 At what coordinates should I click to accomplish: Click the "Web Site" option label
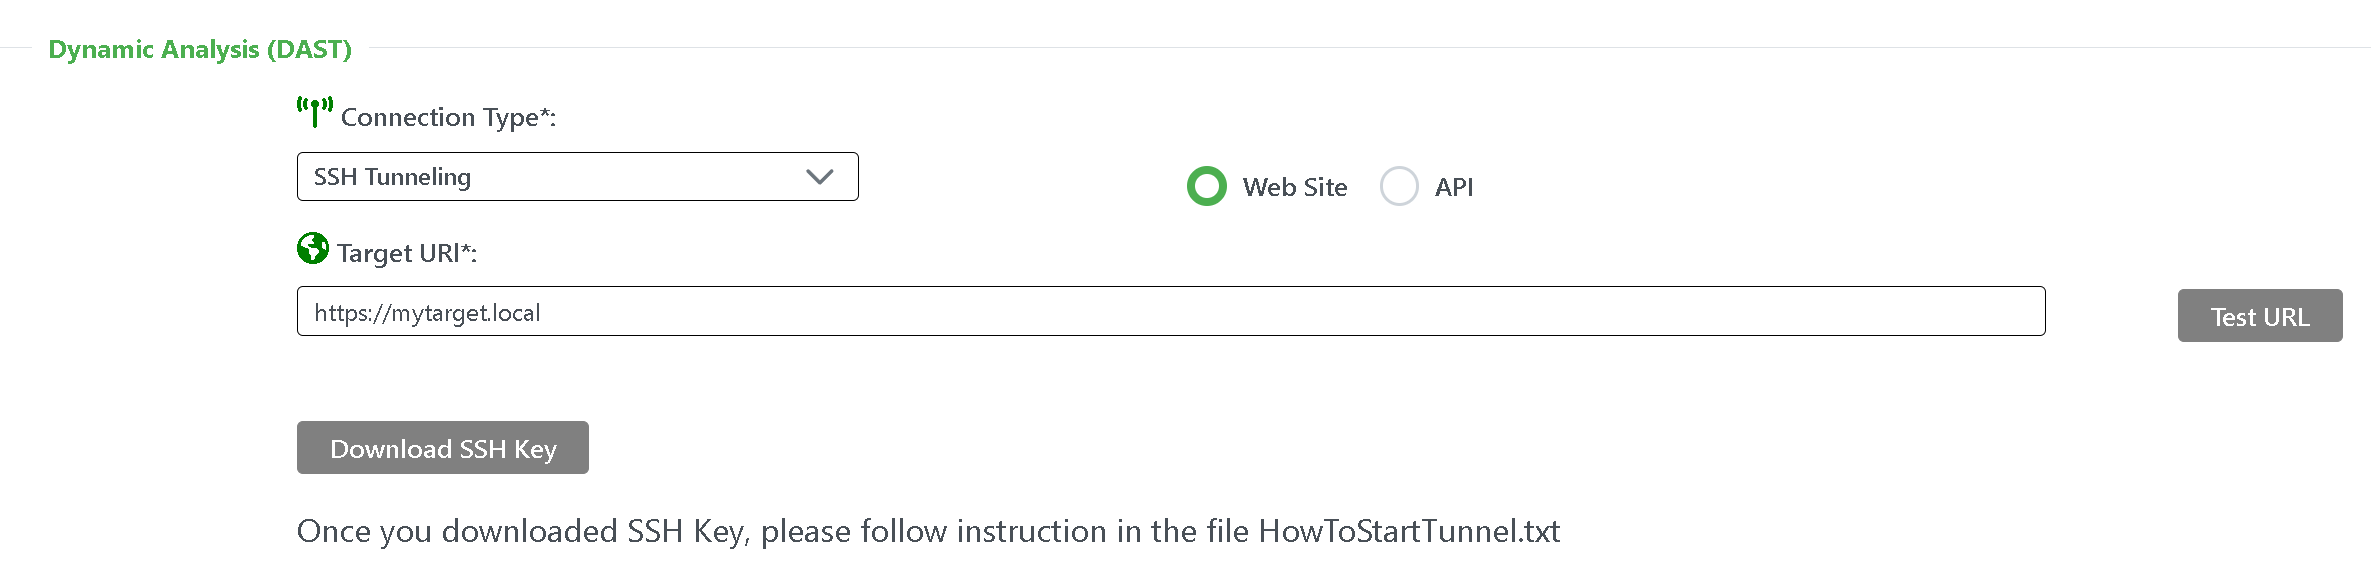pos(1295,187)
